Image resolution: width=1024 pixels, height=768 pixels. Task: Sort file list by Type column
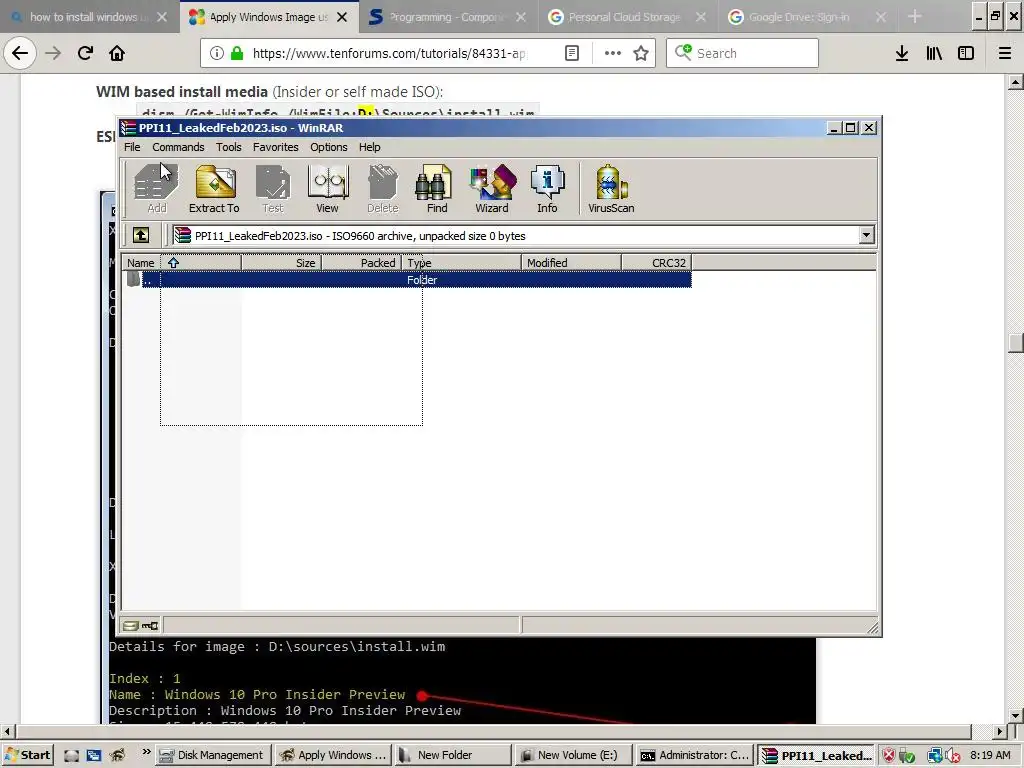[461, 263]
